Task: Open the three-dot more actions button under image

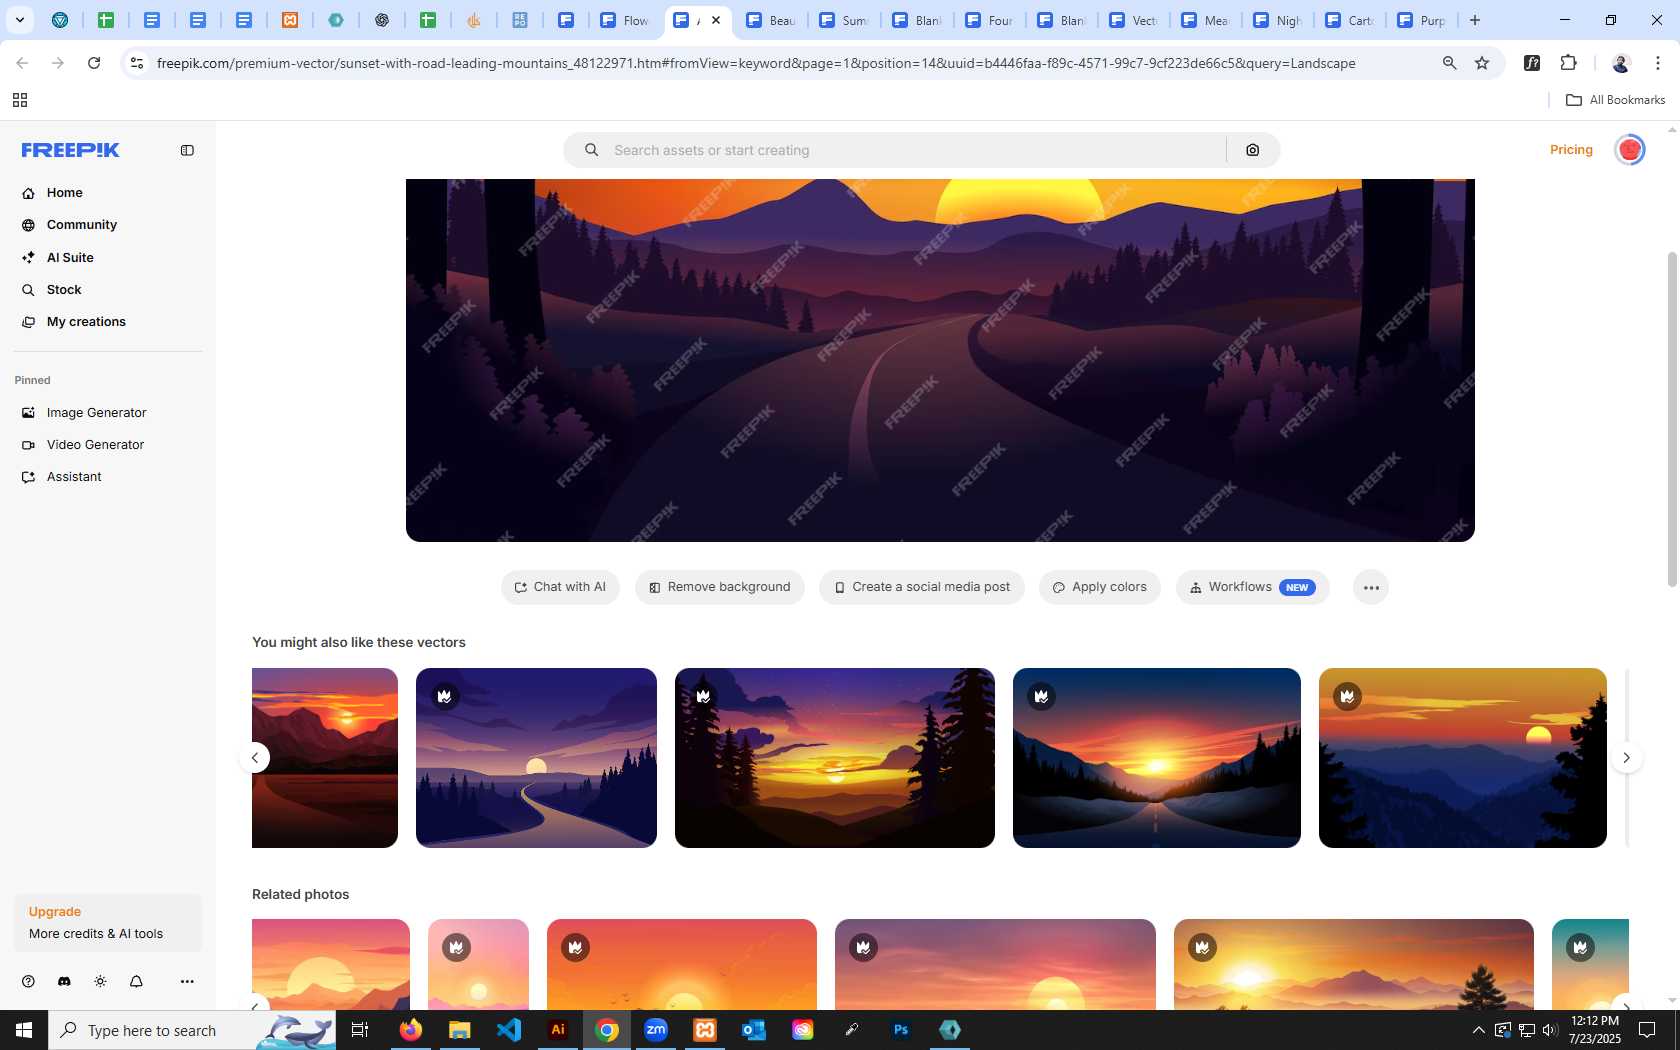Action: pos(1371,587)
